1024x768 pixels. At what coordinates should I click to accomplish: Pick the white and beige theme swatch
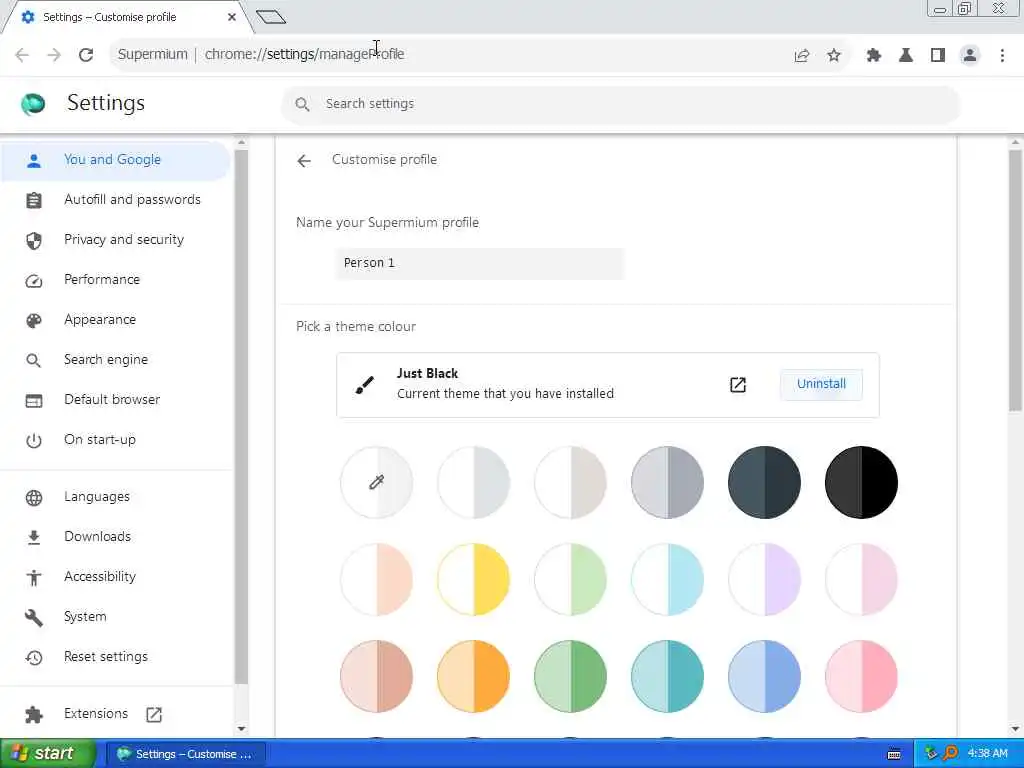point(571,483)
